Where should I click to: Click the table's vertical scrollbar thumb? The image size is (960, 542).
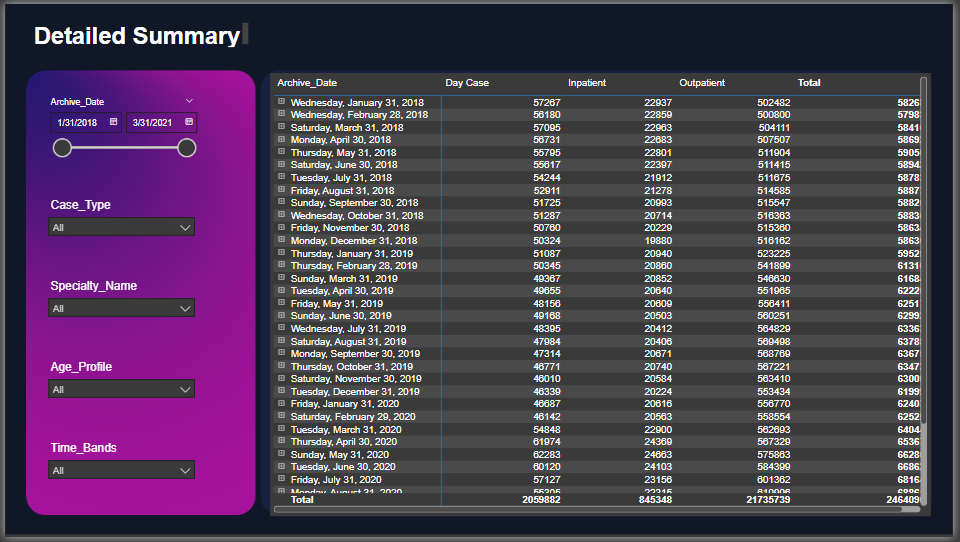923,250
